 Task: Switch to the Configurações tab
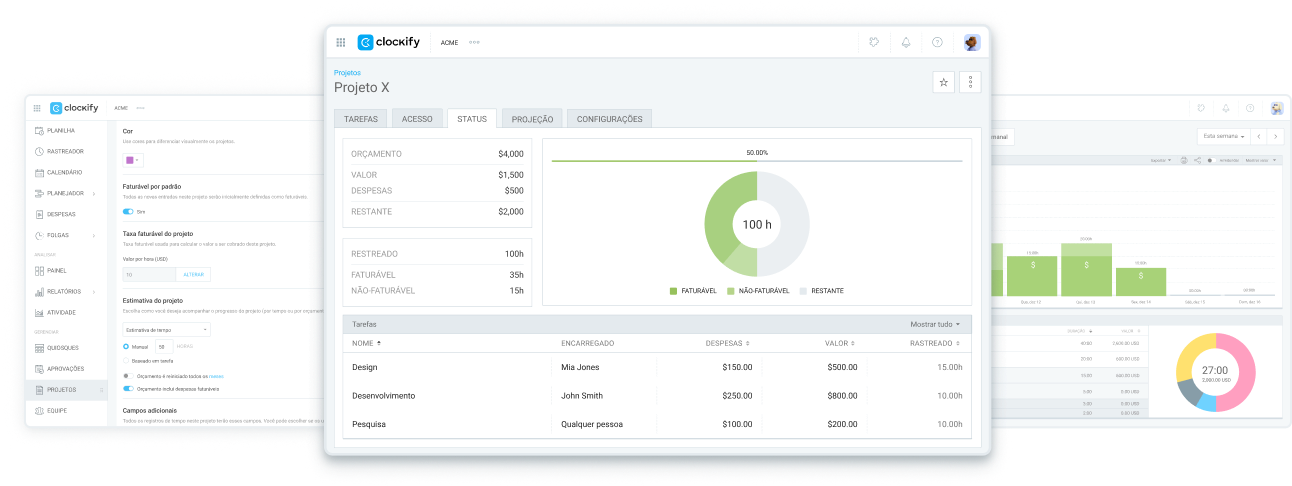pos(609,119)
